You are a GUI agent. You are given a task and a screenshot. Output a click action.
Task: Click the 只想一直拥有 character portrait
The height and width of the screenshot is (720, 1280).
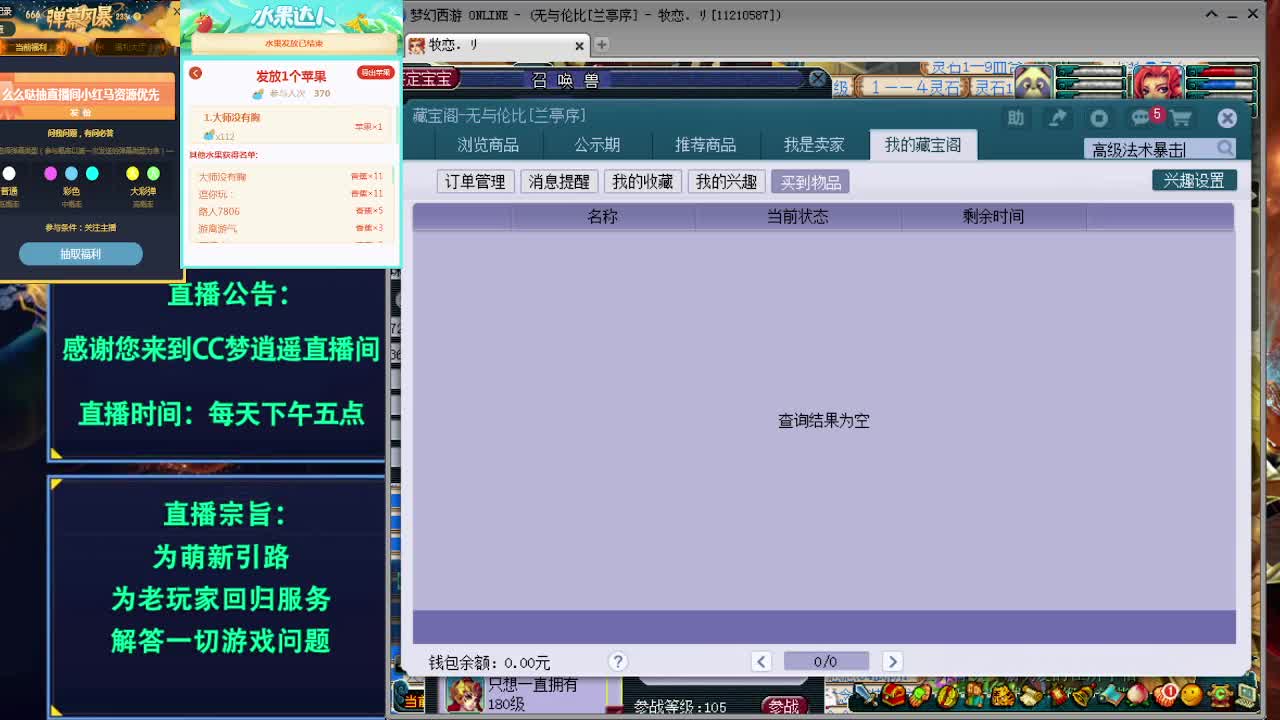point(464,695)
